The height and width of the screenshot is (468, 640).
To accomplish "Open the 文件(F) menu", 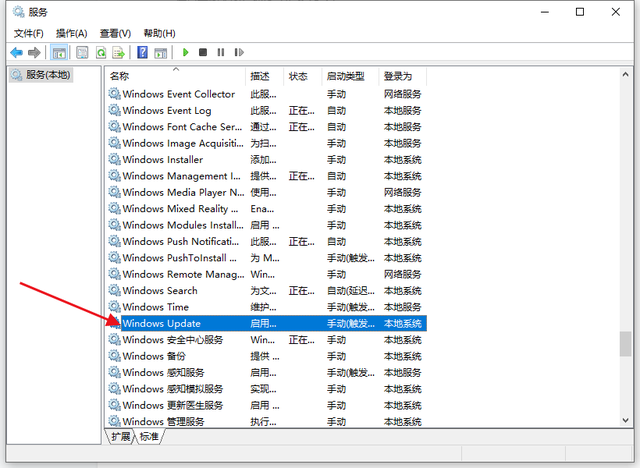I will coord(29,33).
